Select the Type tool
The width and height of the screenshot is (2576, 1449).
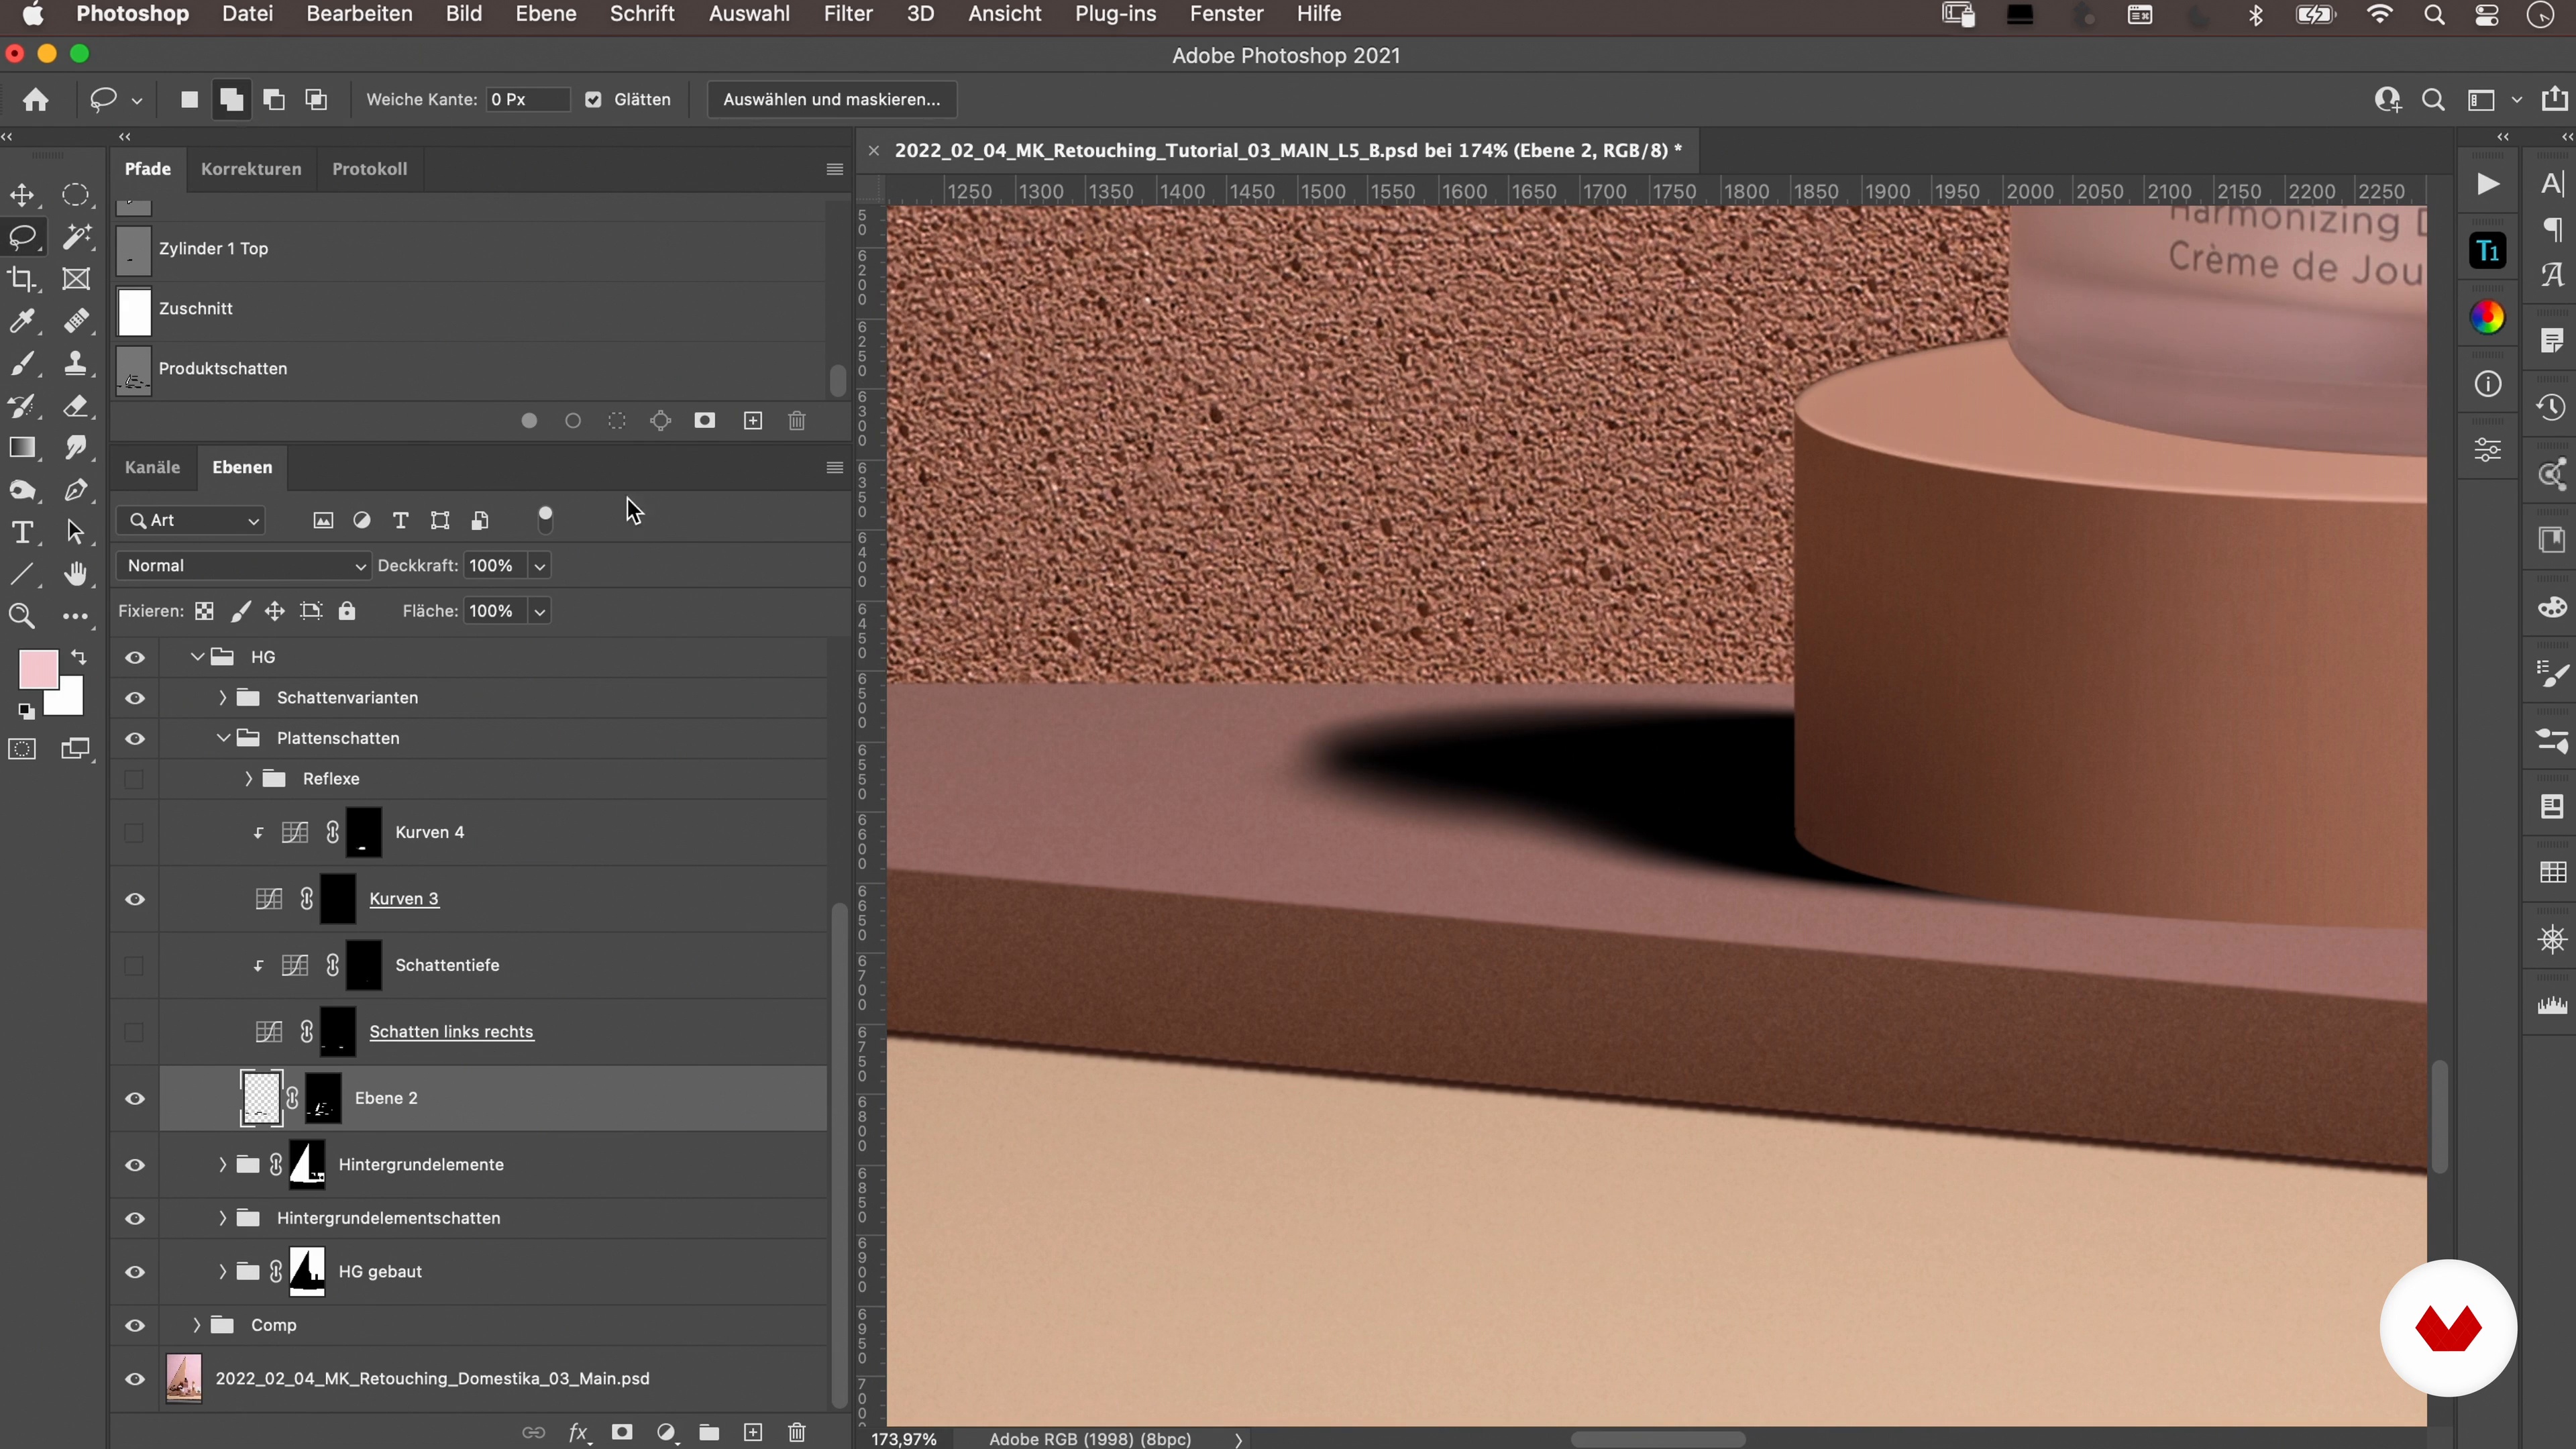pyautogui.click(x=22, y=532)
